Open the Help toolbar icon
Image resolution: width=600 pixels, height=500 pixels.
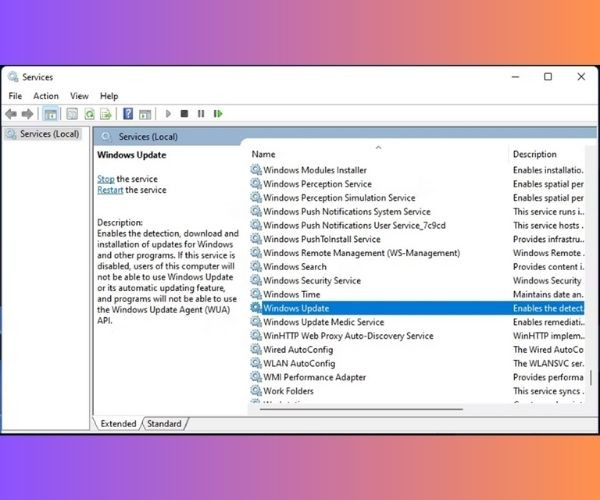click(x=128, y=114)
